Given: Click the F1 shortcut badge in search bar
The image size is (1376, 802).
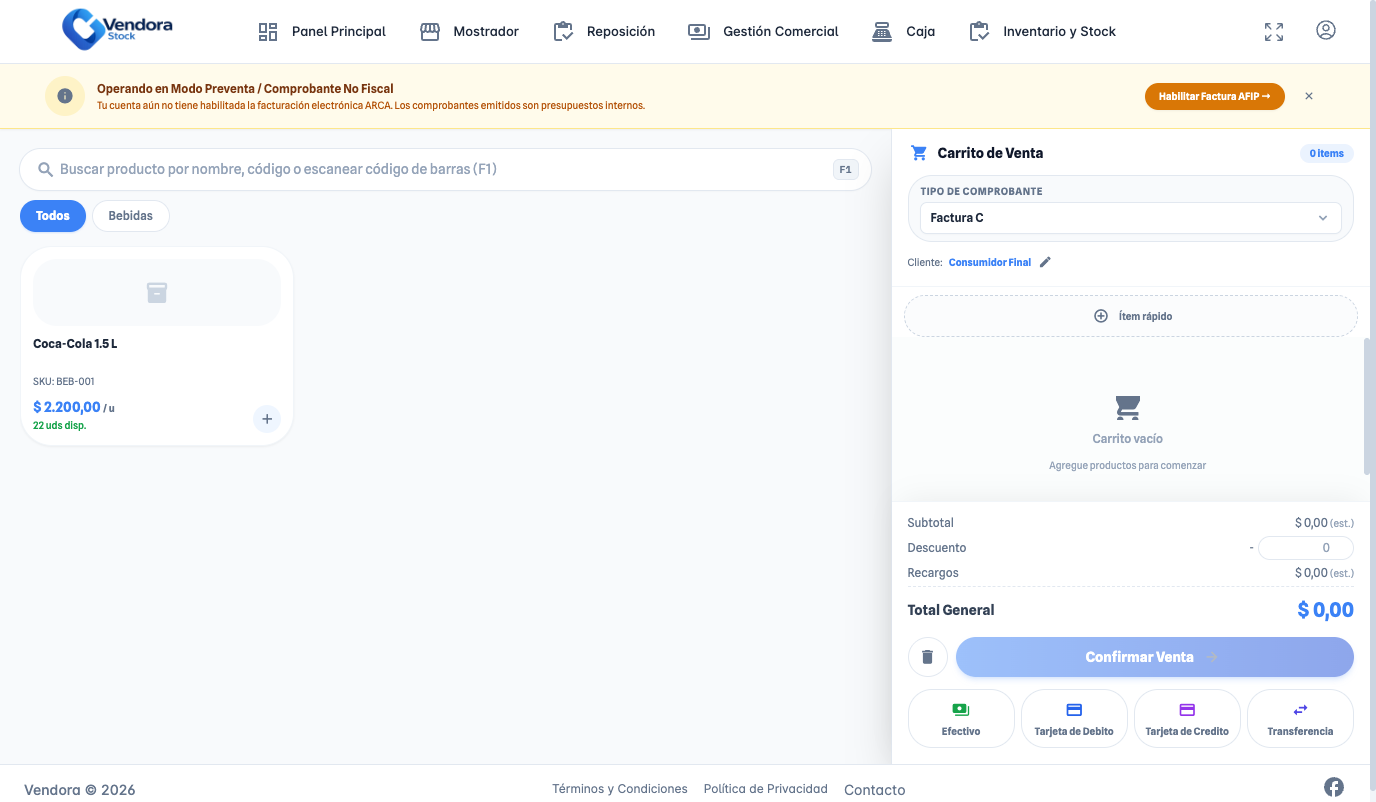Looking at the screenshot, I should (845, 170).
